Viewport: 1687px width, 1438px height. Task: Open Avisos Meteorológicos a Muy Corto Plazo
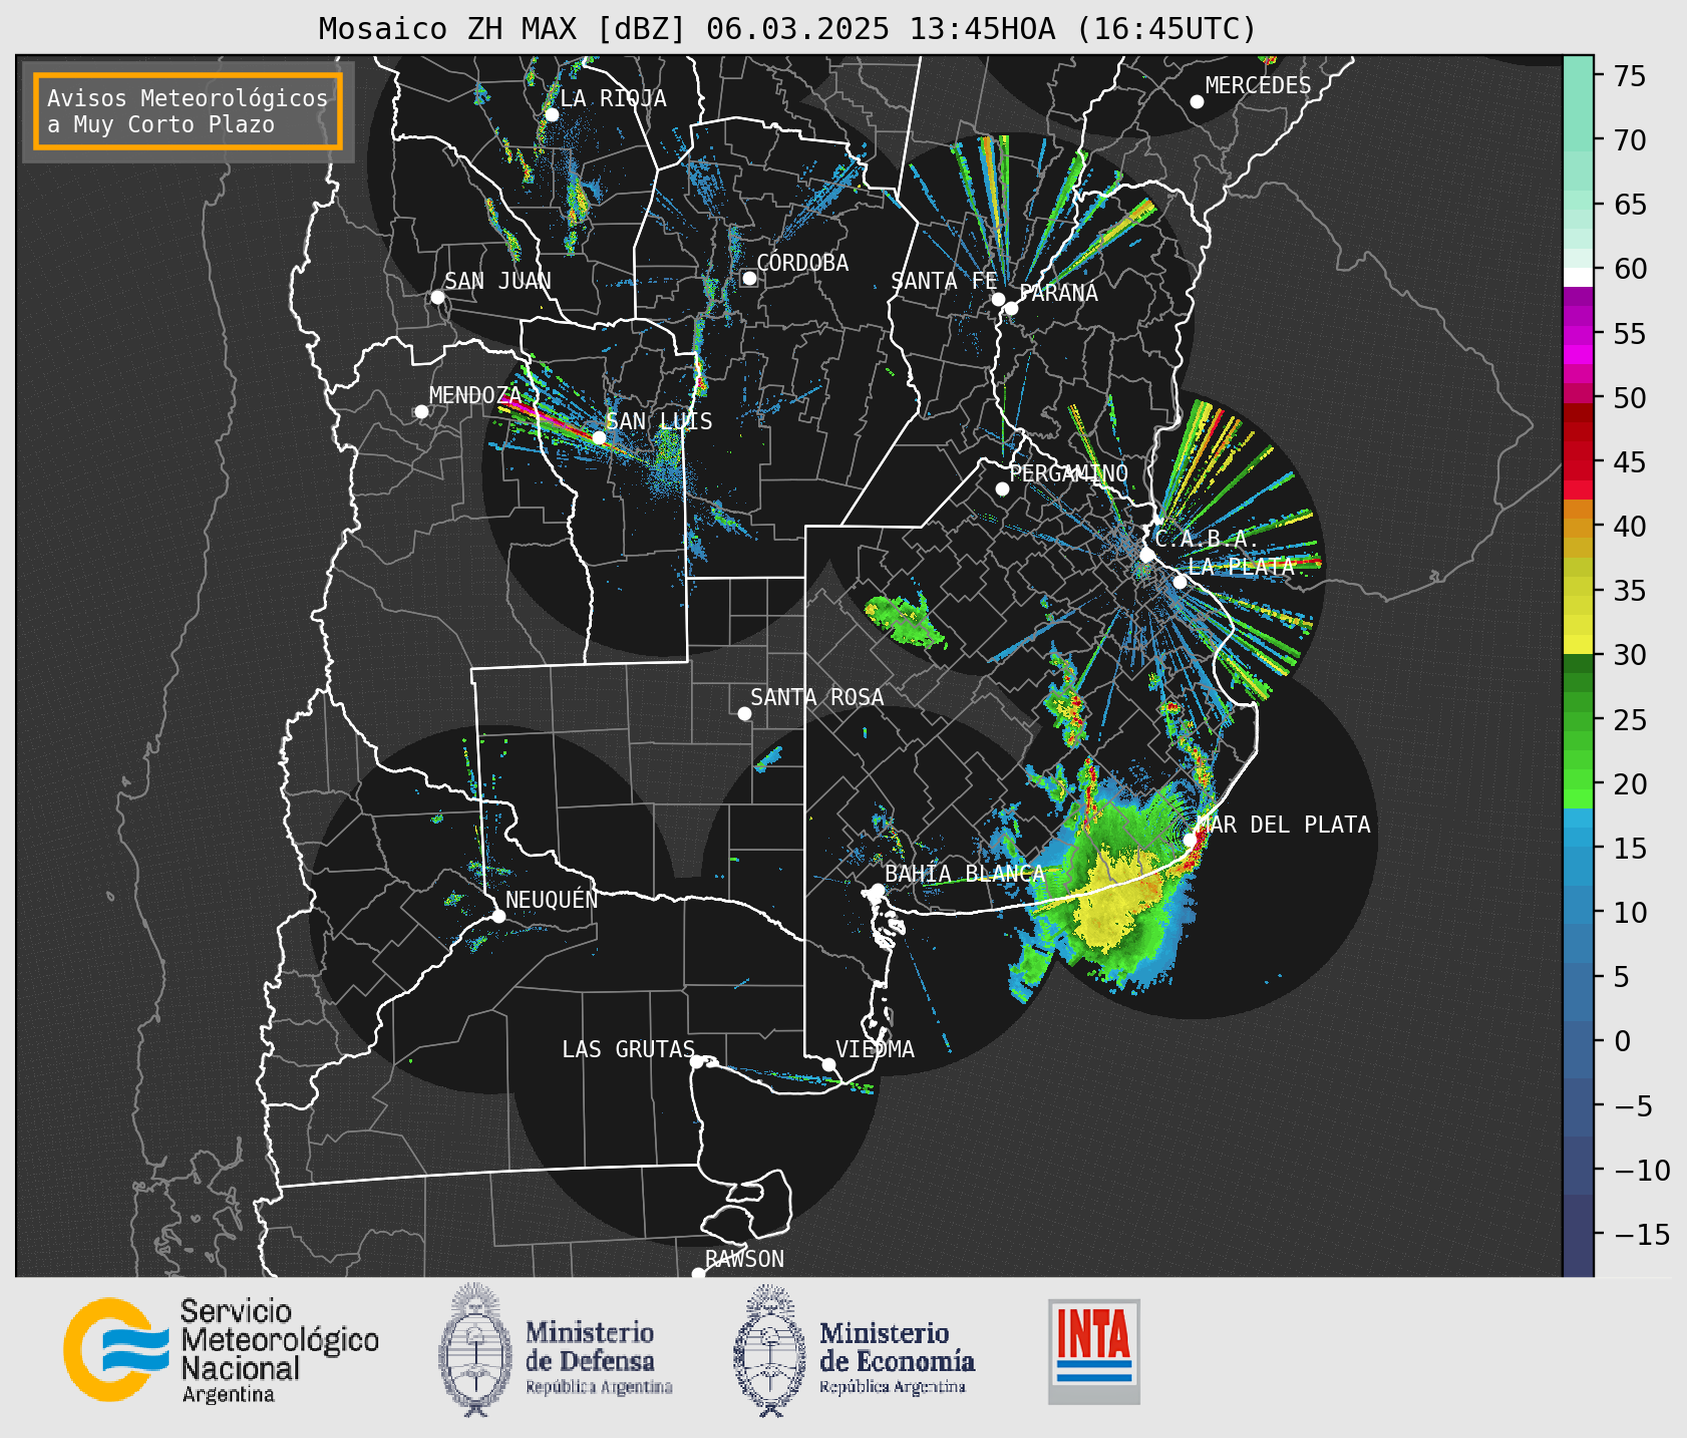click(x=188, y=111)
